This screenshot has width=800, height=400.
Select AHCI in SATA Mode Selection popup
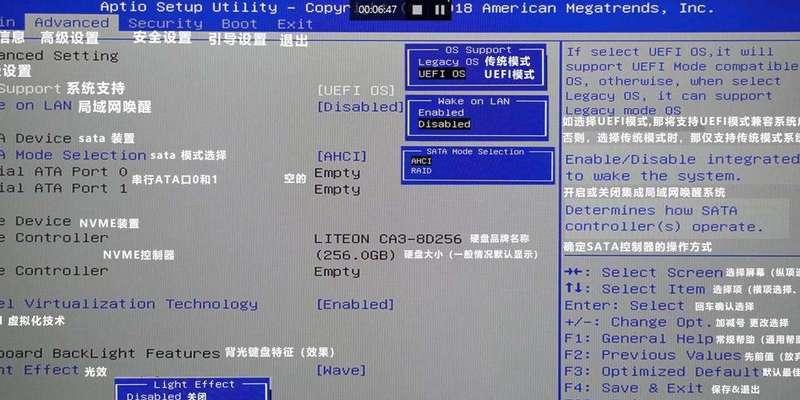coord(422,161)
